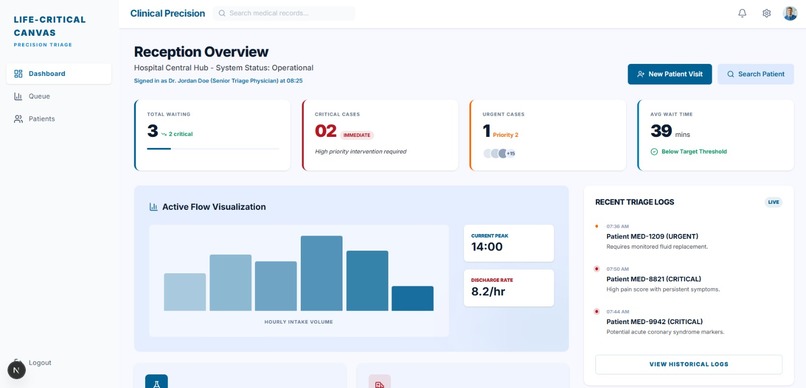Click the first lightest bar in intake chart
The image size is (806, 388).
185,292
